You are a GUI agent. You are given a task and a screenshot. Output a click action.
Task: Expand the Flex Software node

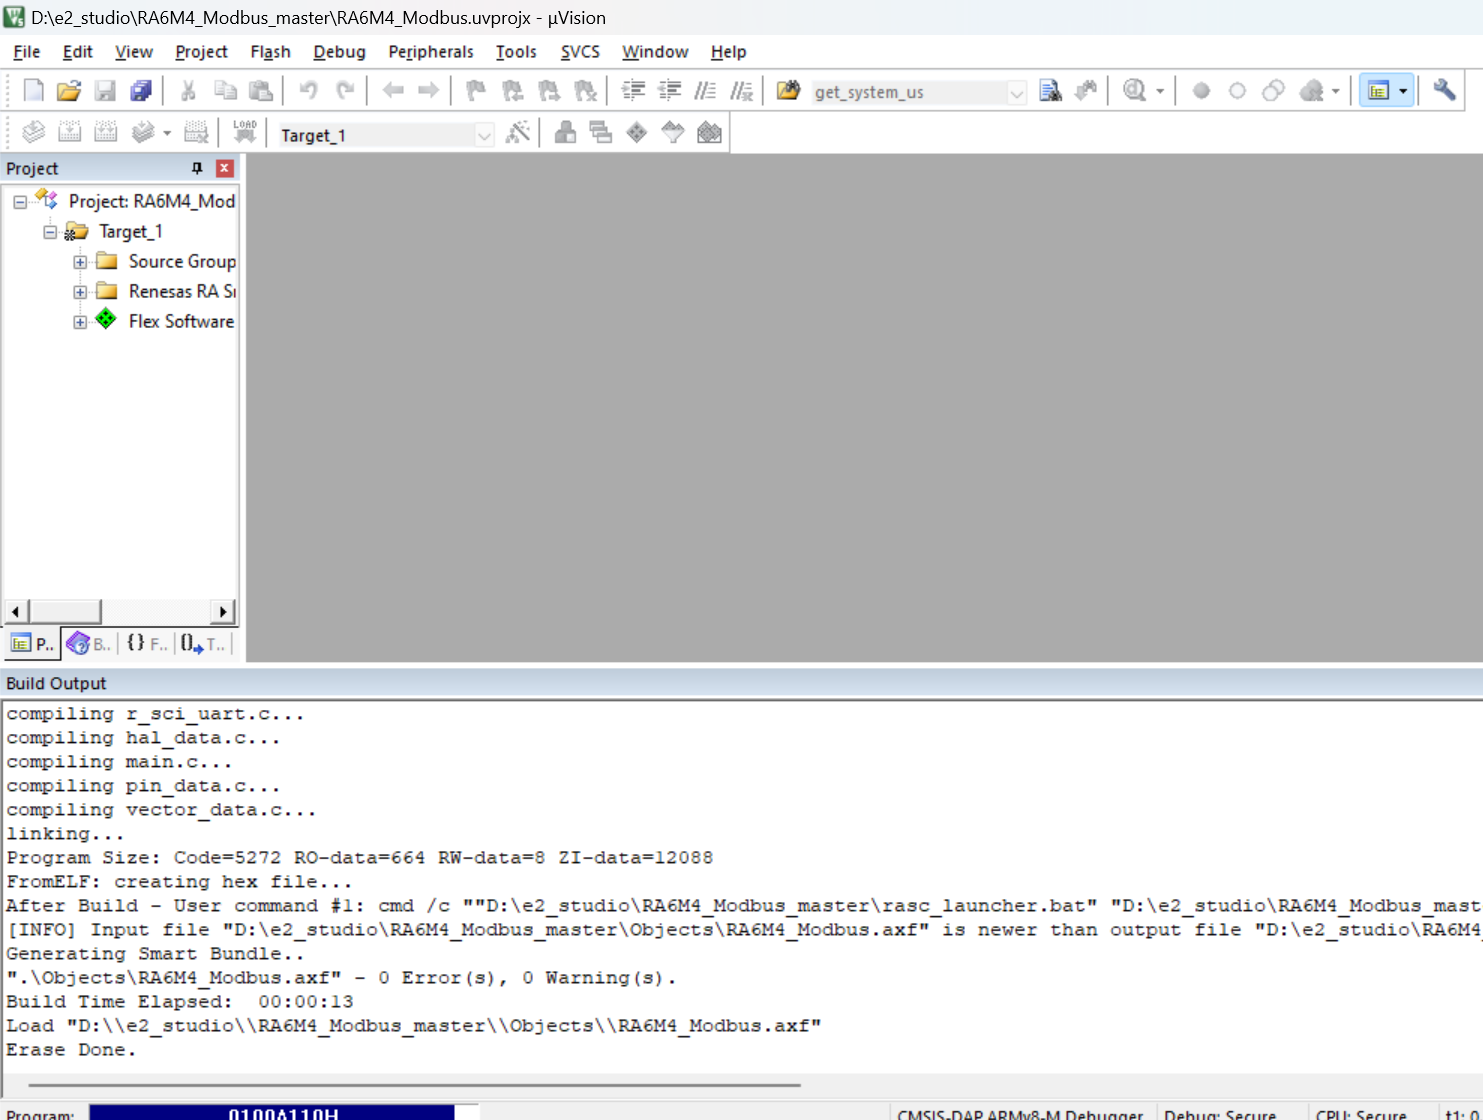point(80,322)
